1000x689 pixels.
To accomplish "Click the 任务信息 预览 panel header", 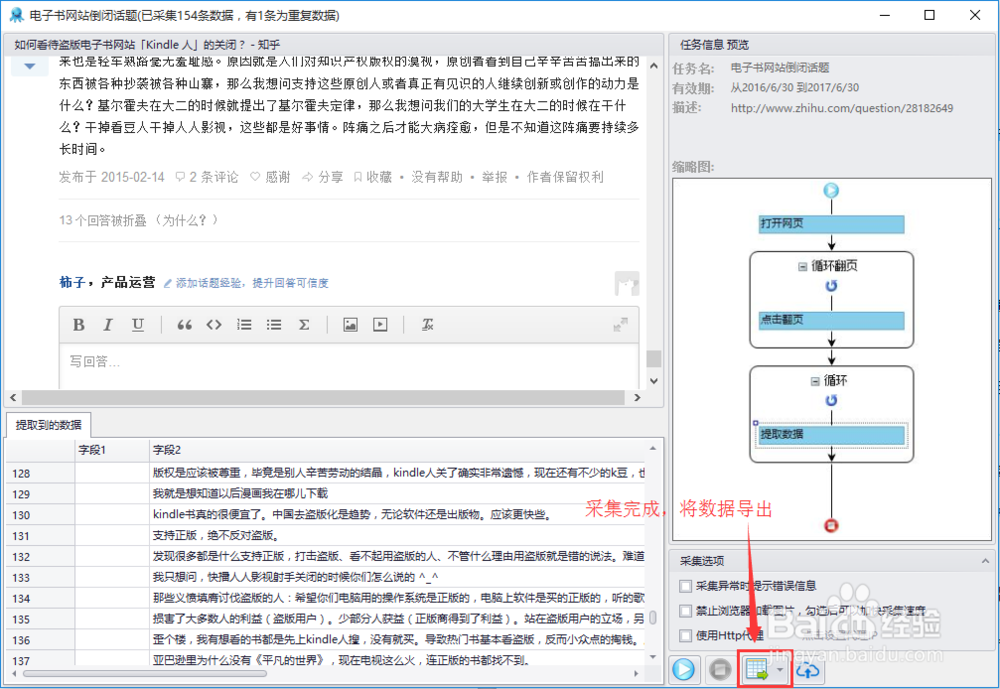I will [714, 45].
